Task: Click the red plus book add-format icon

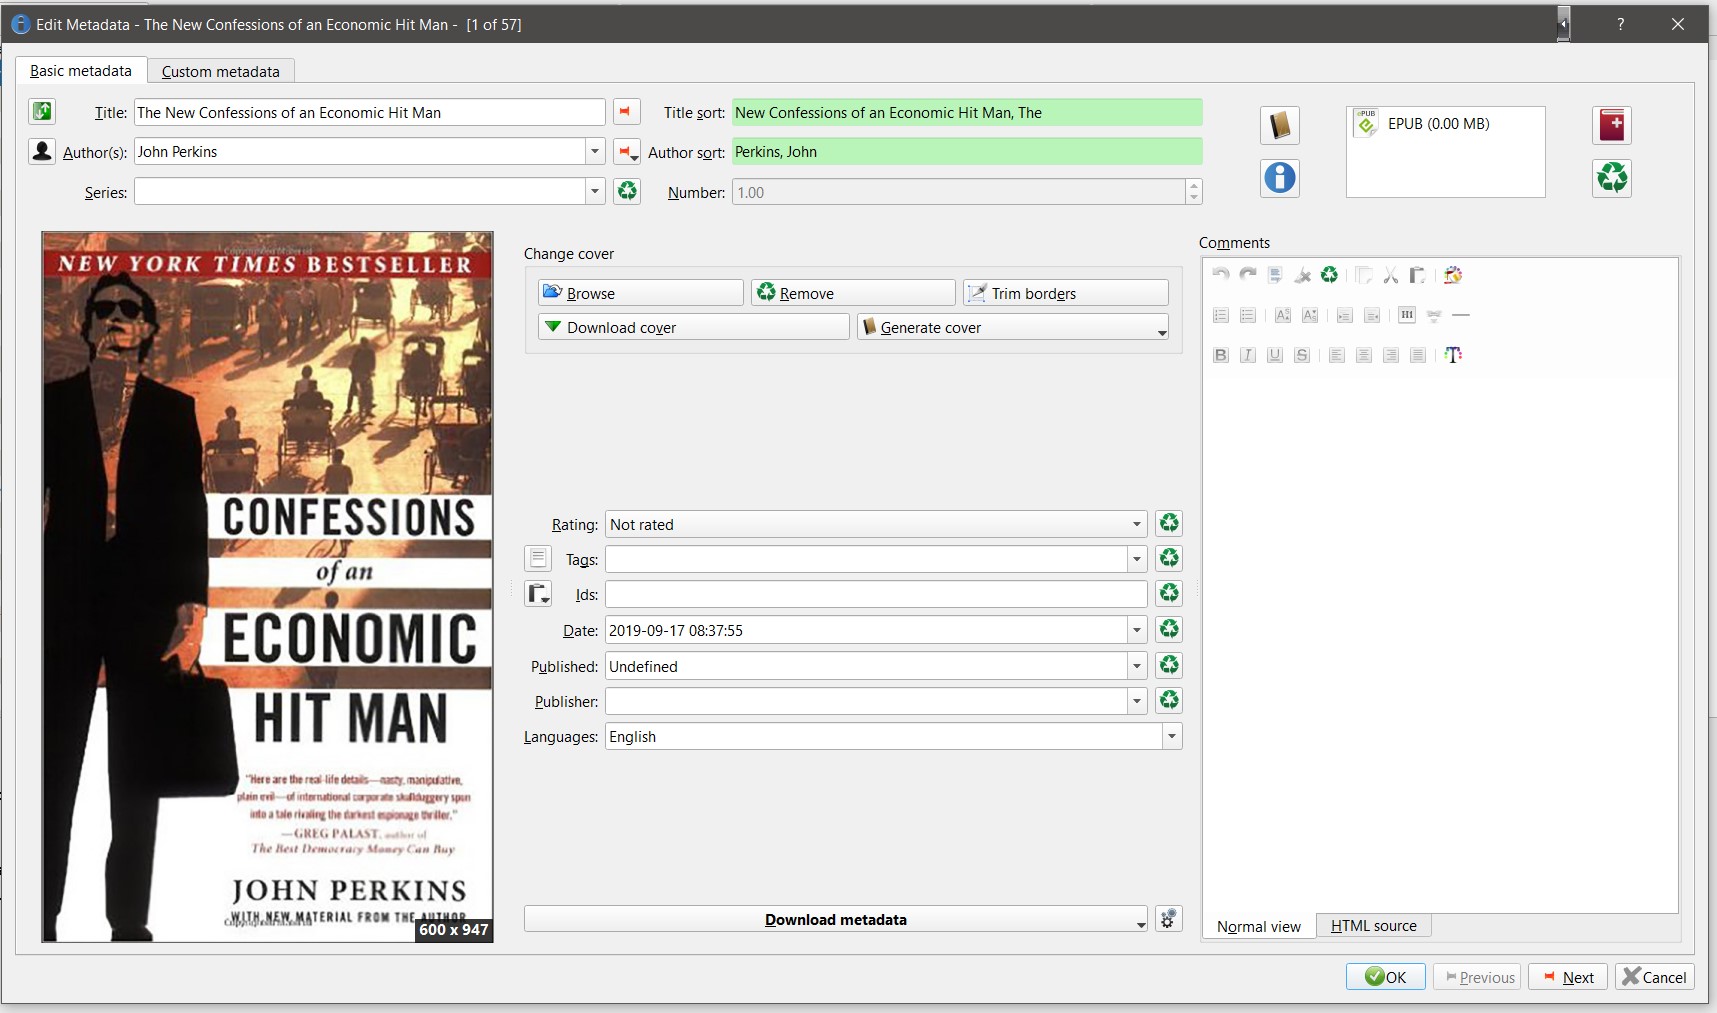Action: (1611, 126)
